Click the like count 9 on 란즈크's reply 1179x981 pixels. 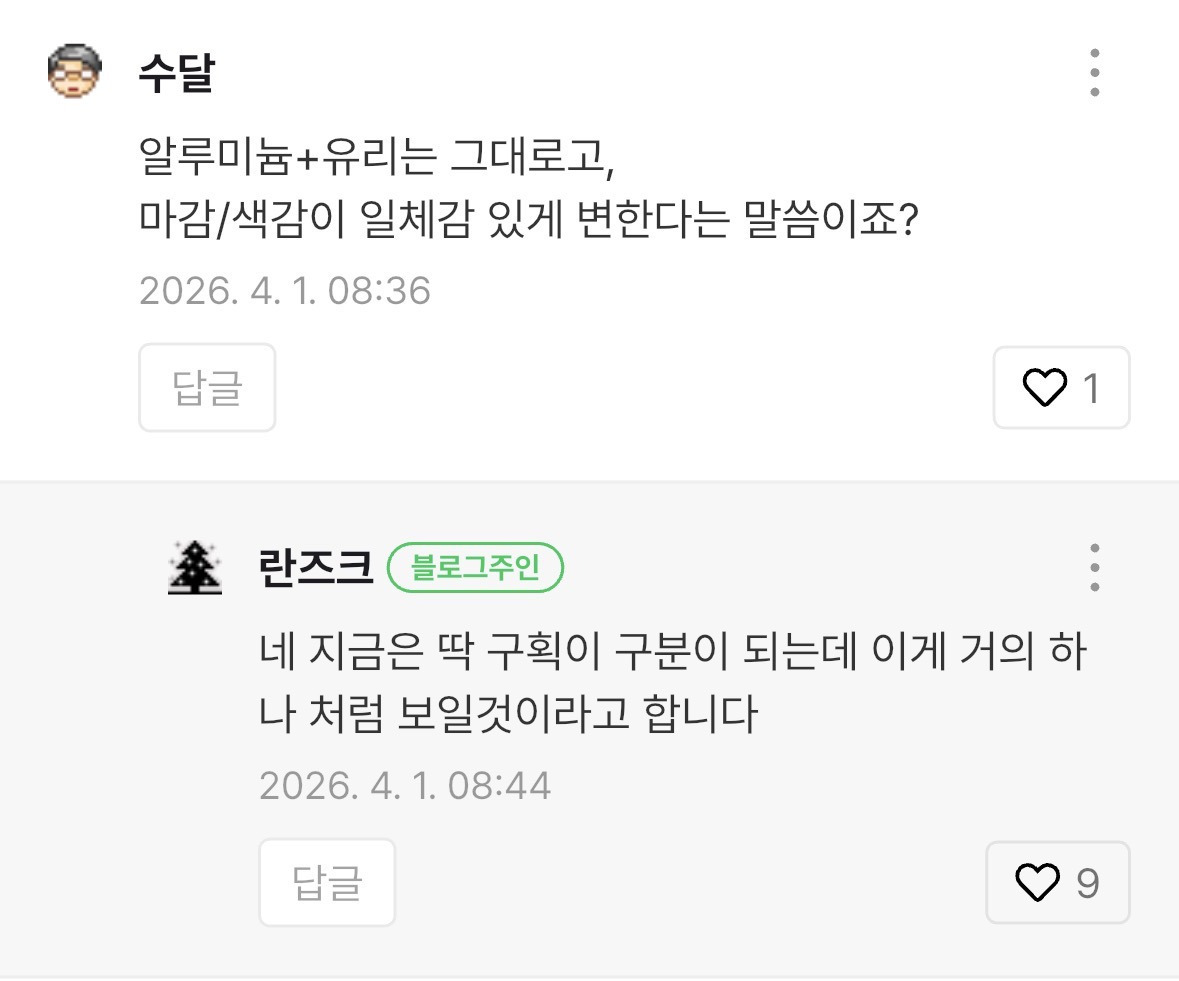click(x=1088, y=883)
